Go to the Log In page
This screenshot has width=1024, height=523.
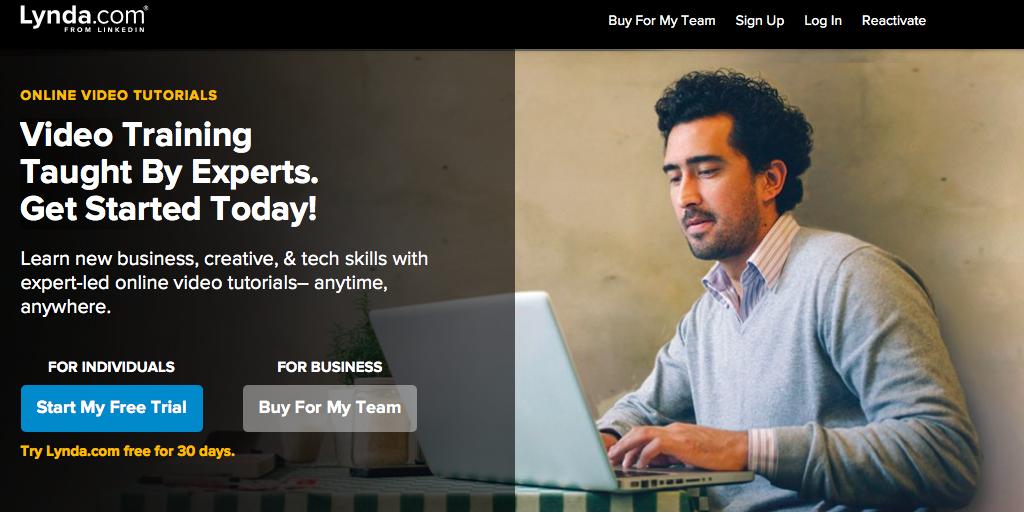click(x=823, y=20)
